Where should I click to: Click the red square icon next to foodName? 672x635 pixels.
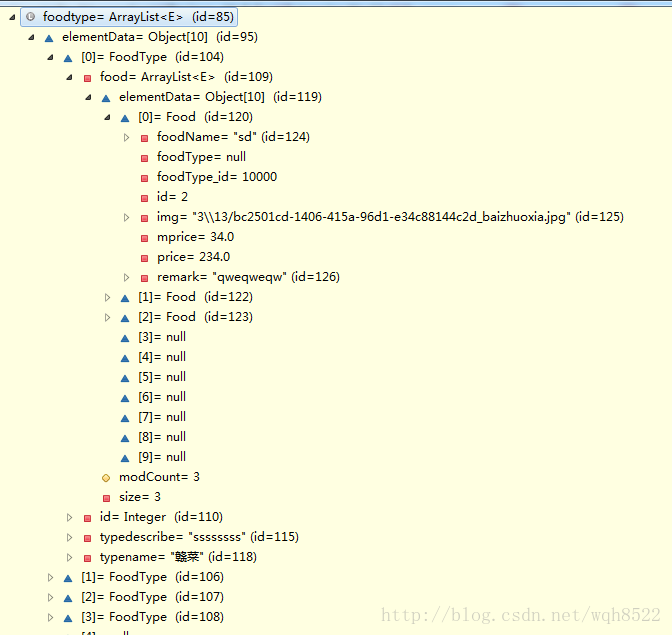pos(144,137)
